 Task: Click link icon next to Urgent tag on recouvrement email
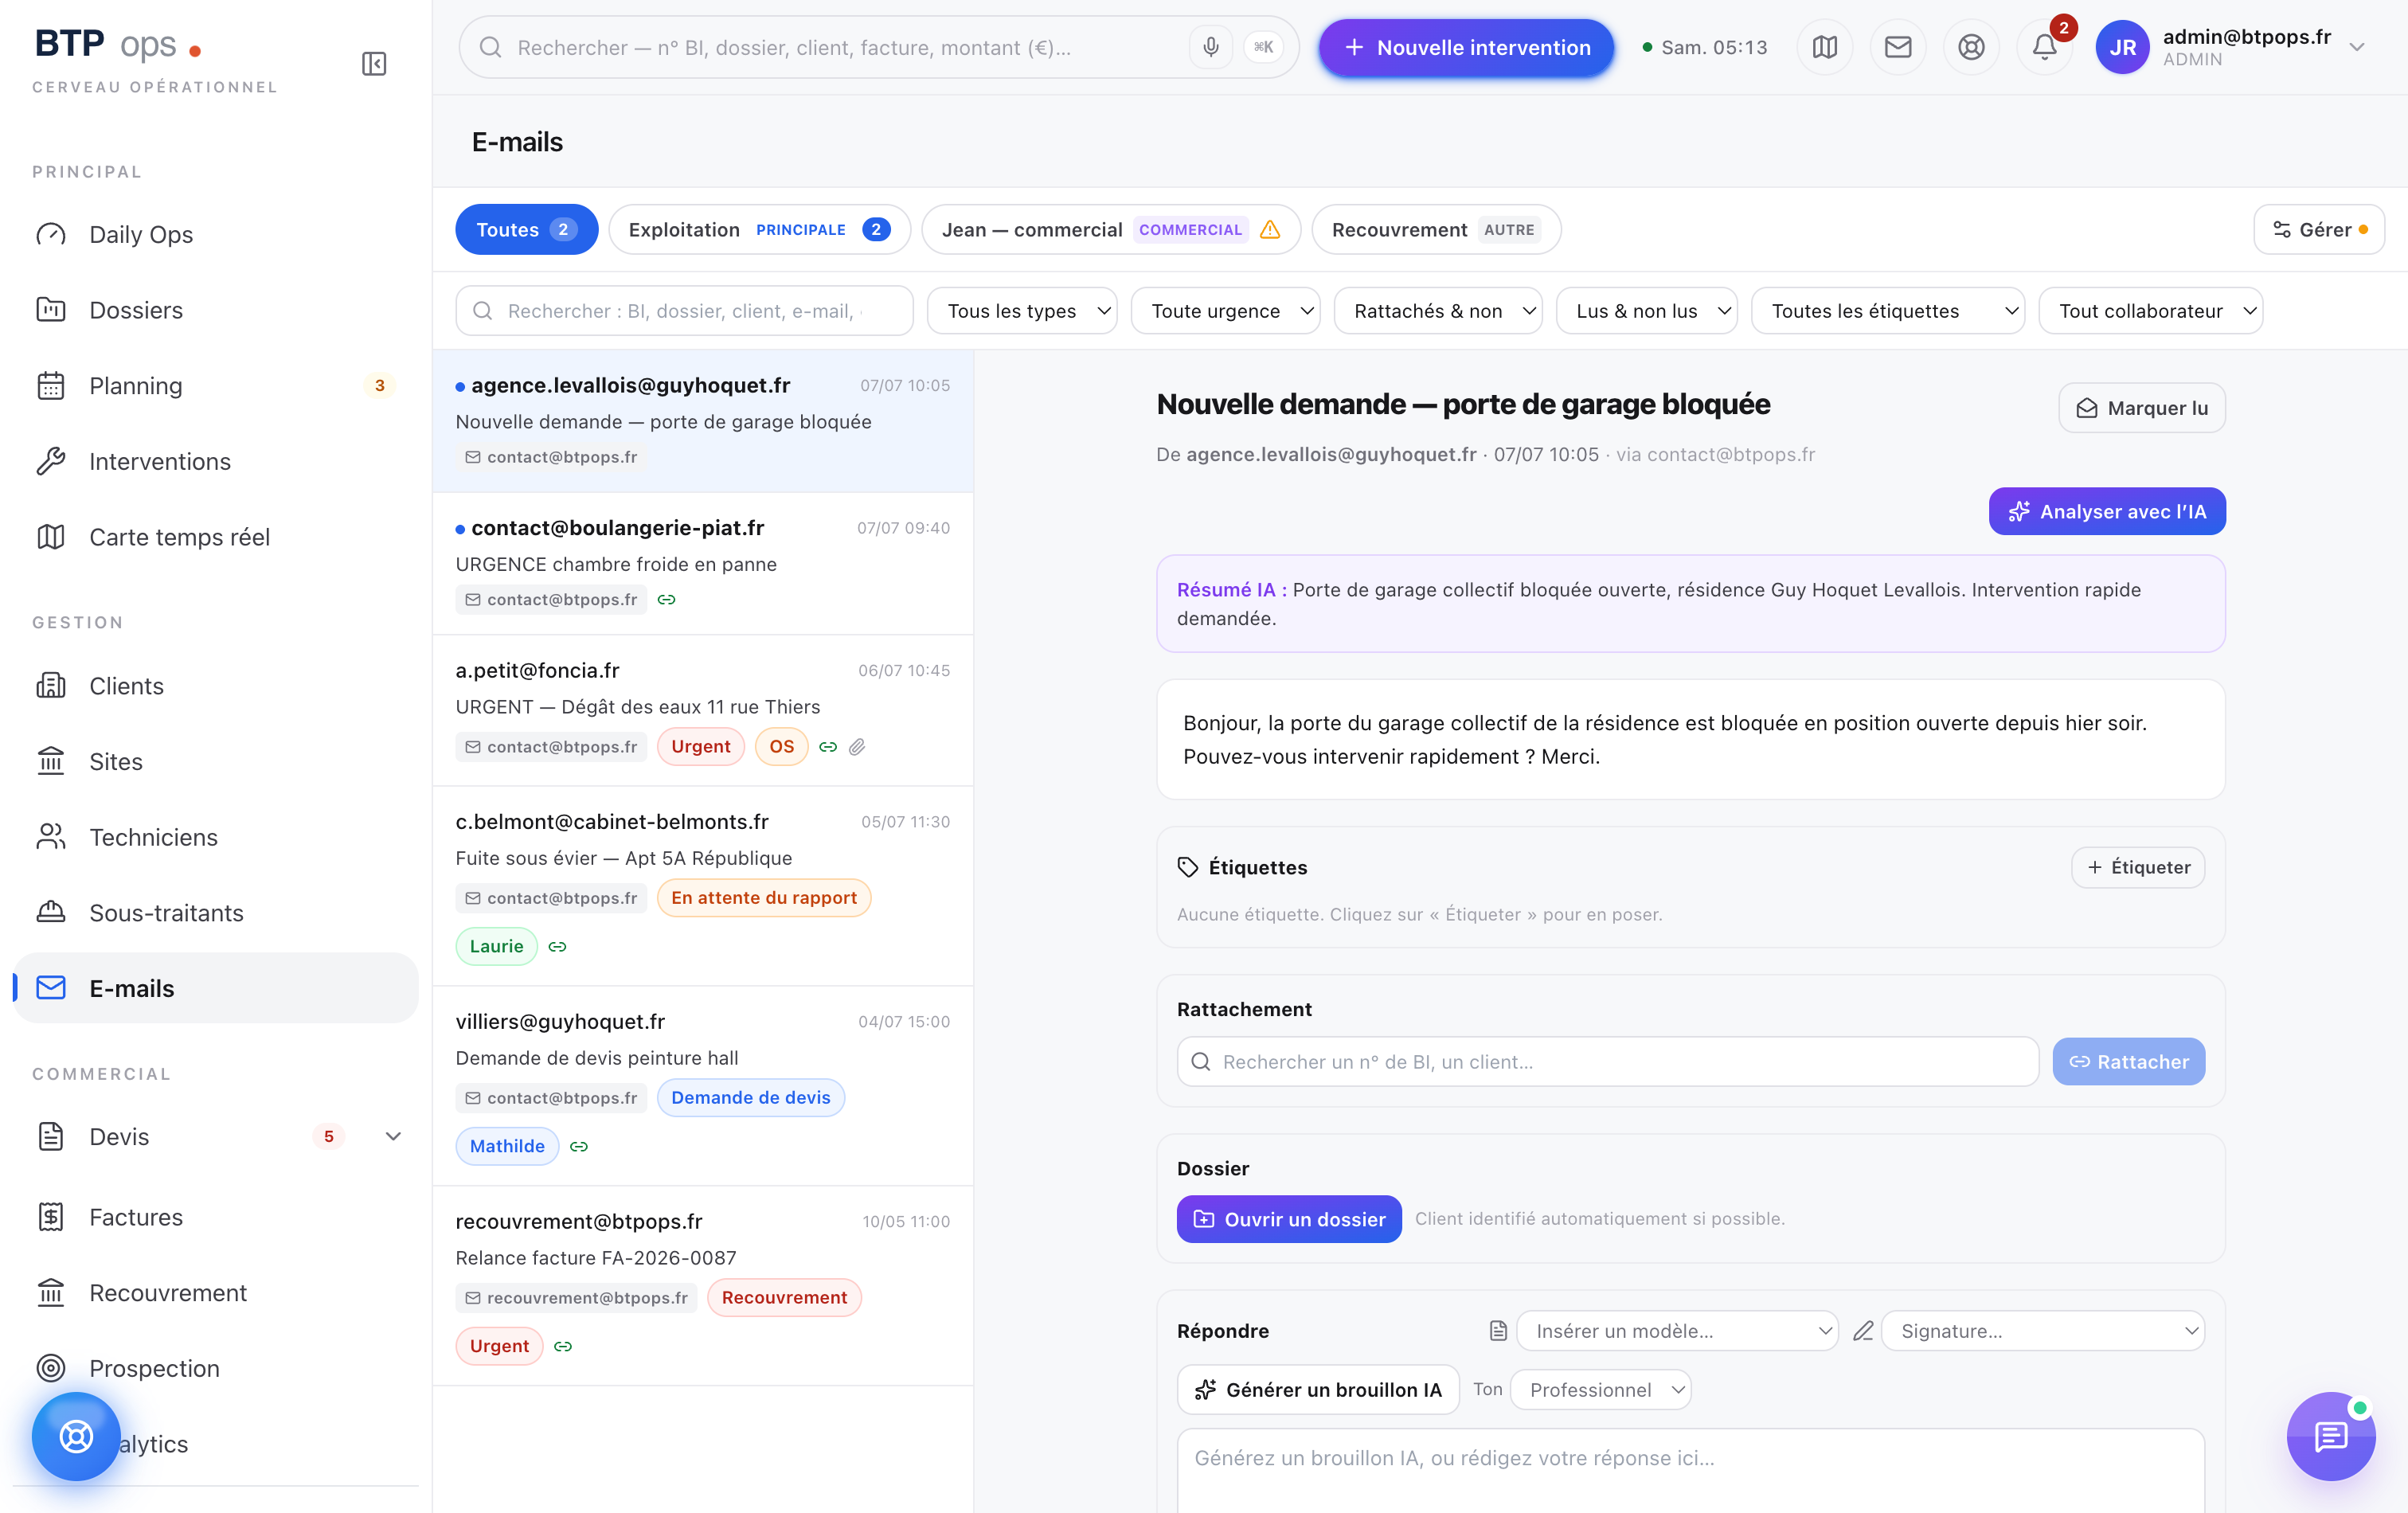(563, 1347)
